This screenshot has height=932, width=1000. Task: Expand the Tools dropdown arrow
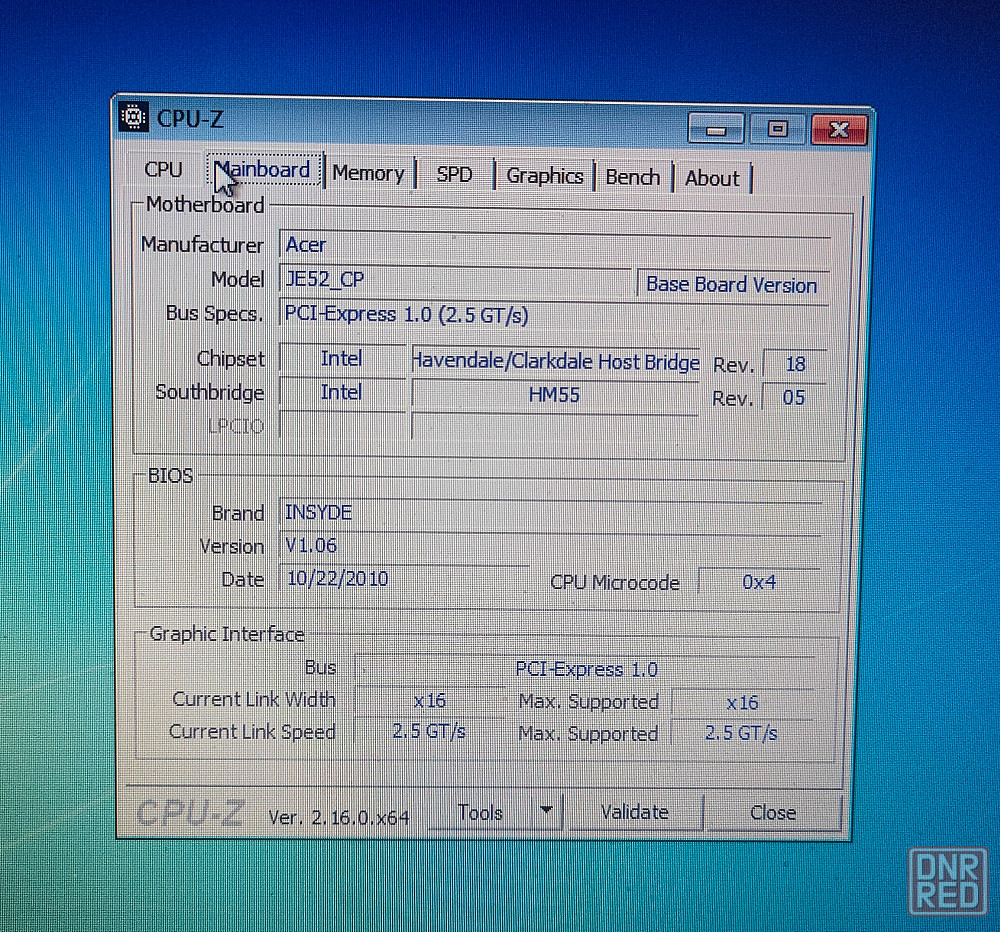[547, 811]
